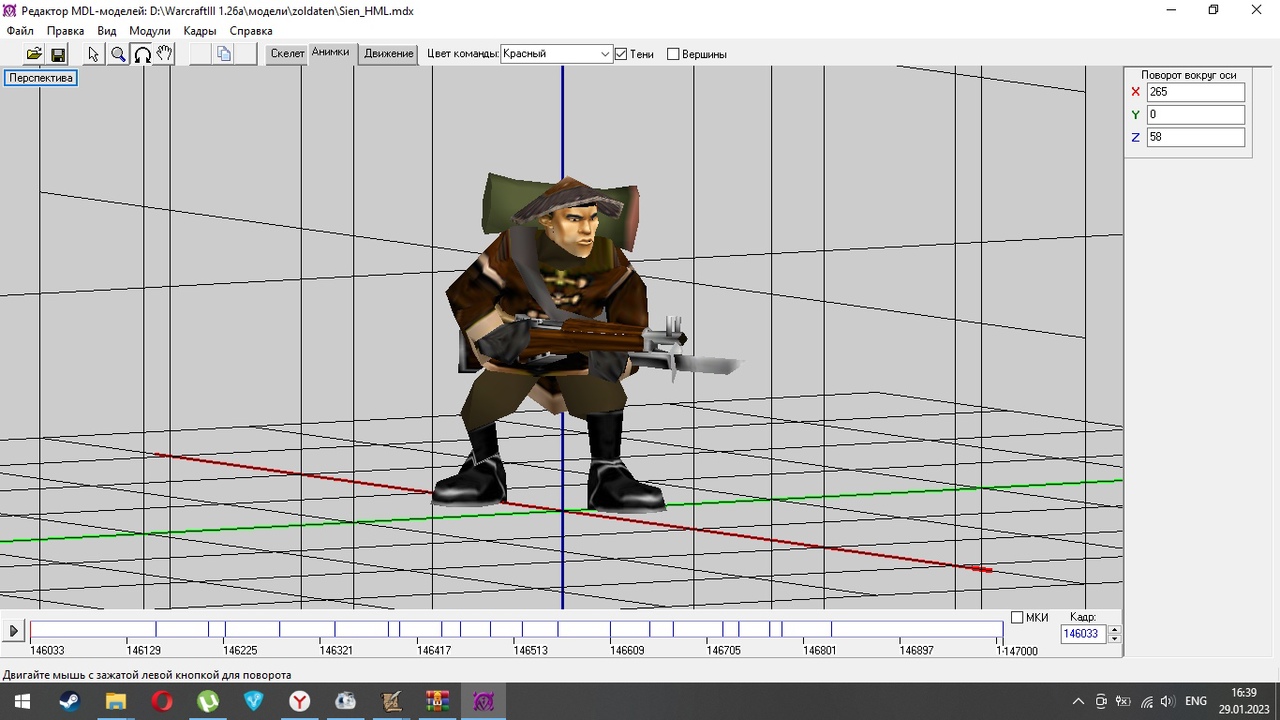Click the 146801 timeline label

click(820, 651)
